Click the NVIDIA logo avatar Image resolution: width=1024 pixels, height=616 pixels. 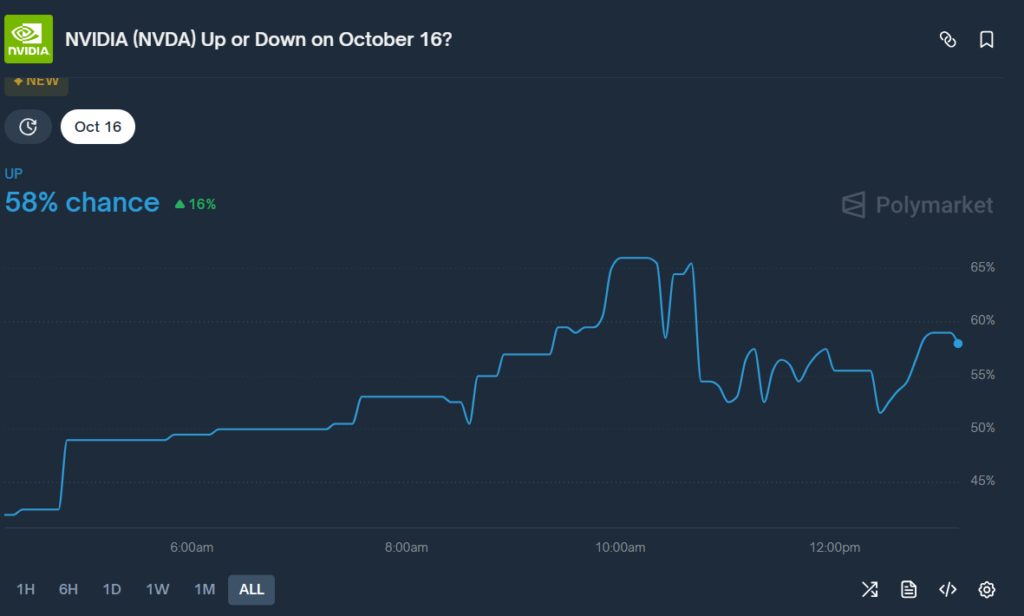(28, 38)
